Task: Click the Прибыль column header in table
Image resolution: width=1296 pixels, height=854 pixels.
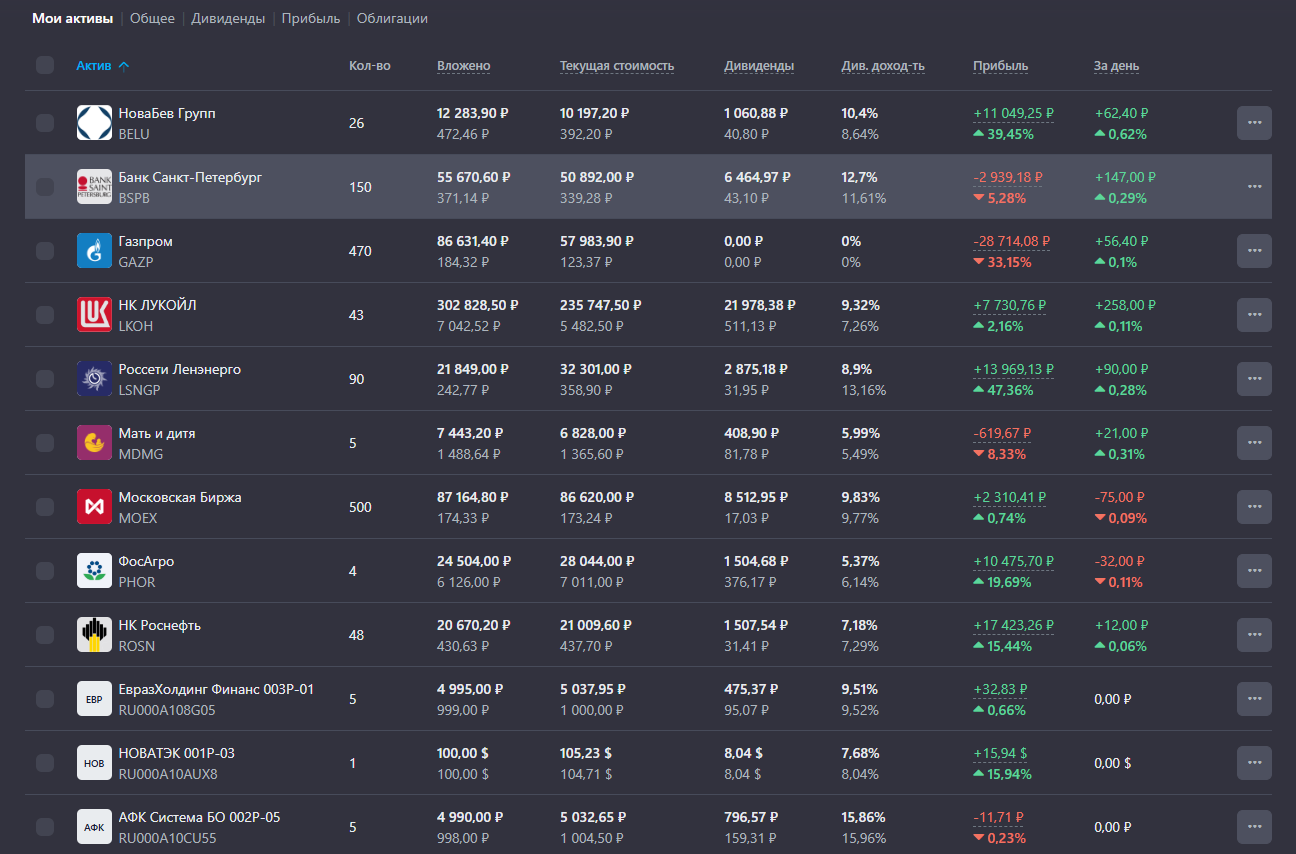Action: [x=1000, y=66]
